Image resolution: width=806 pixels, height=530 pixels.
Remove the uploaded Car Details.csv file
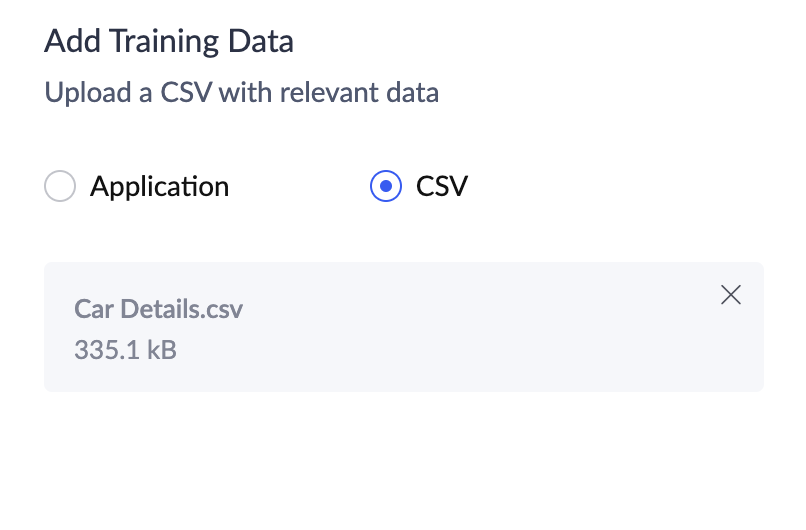pyautogui.click(x=731, y=295)
